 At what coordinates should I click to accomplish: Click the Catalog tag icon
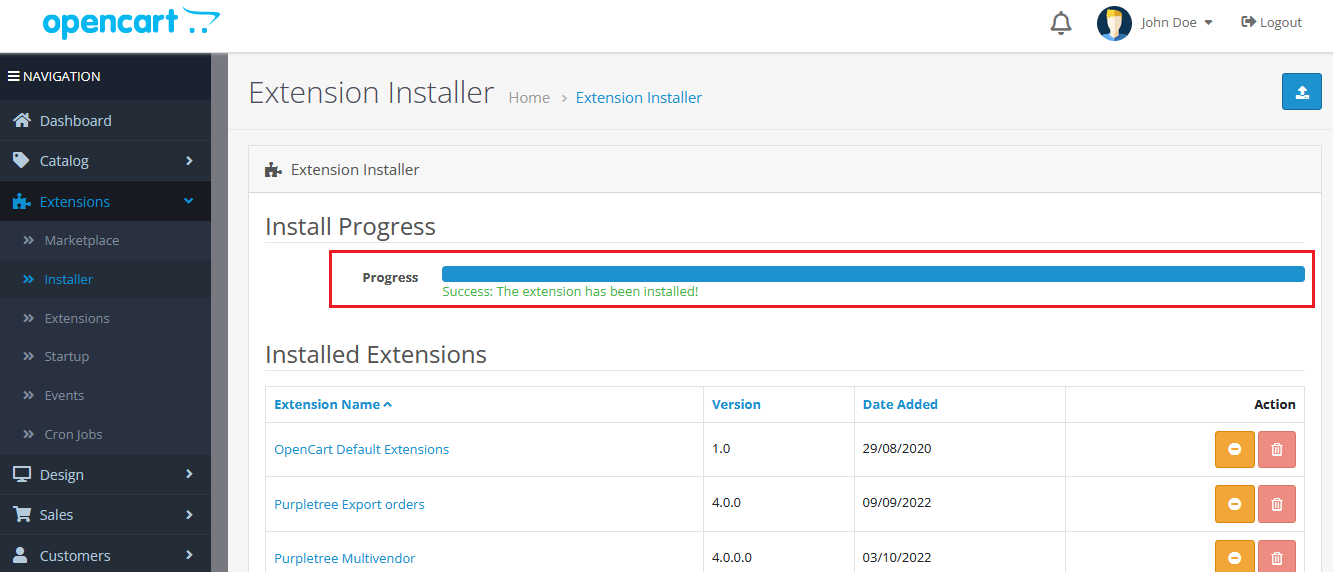tap(21, 160)
